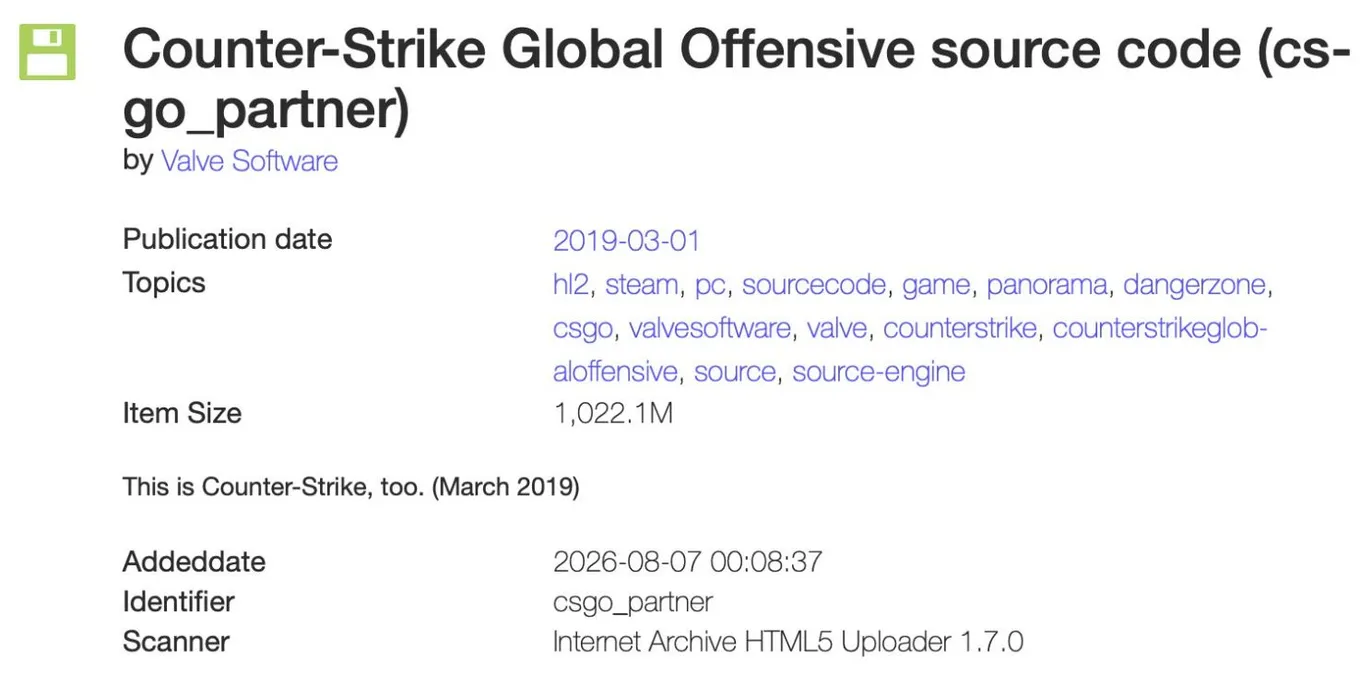The image size is (1360, 696).
Task: Follow the counterstrike topic link
Action: tap(959, 328)
